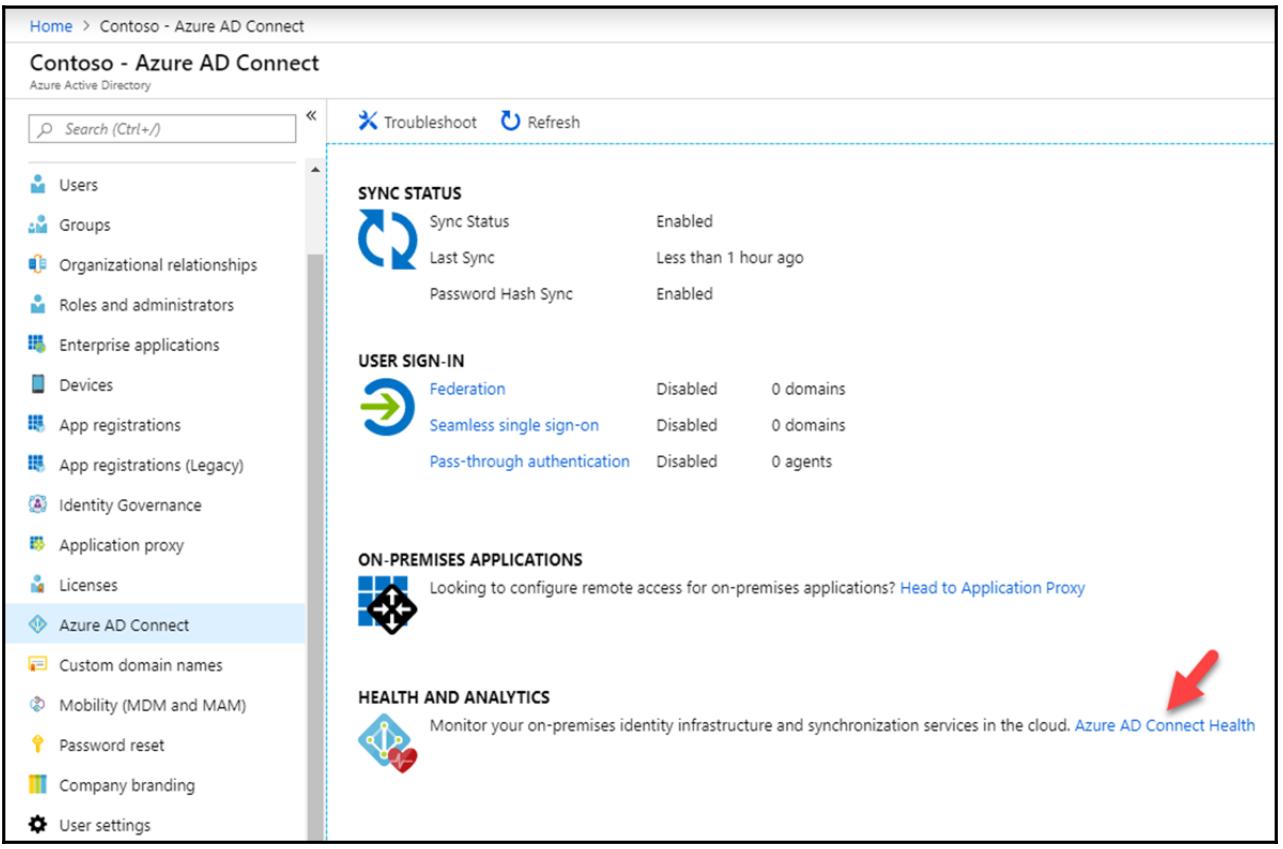Image resolution: width=1283 pixels, height=849 pixels.
Task: Select Enterprise applications in sidebar
Action: coord(139,345)
